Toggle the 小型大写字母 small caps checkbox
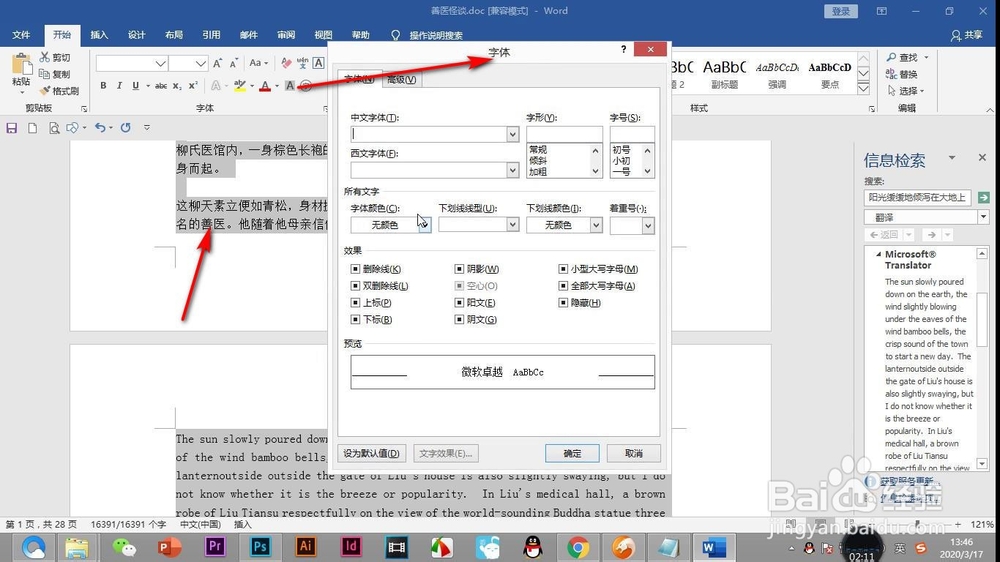 point(563,269)
